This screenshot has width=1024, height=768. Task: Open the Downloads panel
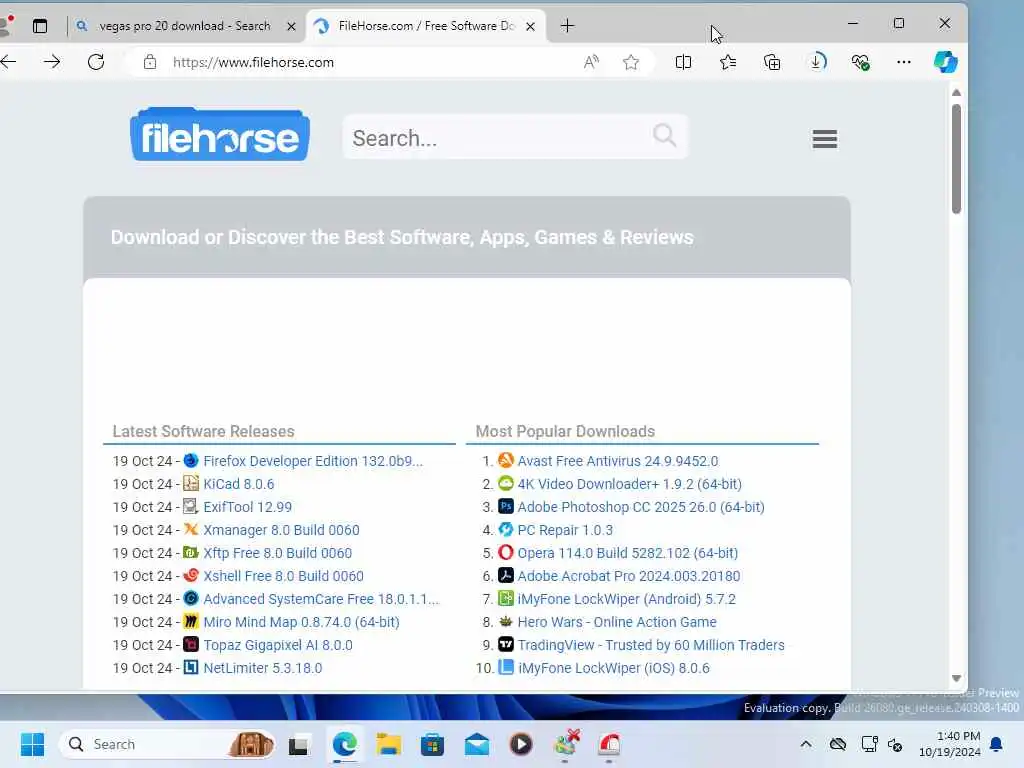816,62
